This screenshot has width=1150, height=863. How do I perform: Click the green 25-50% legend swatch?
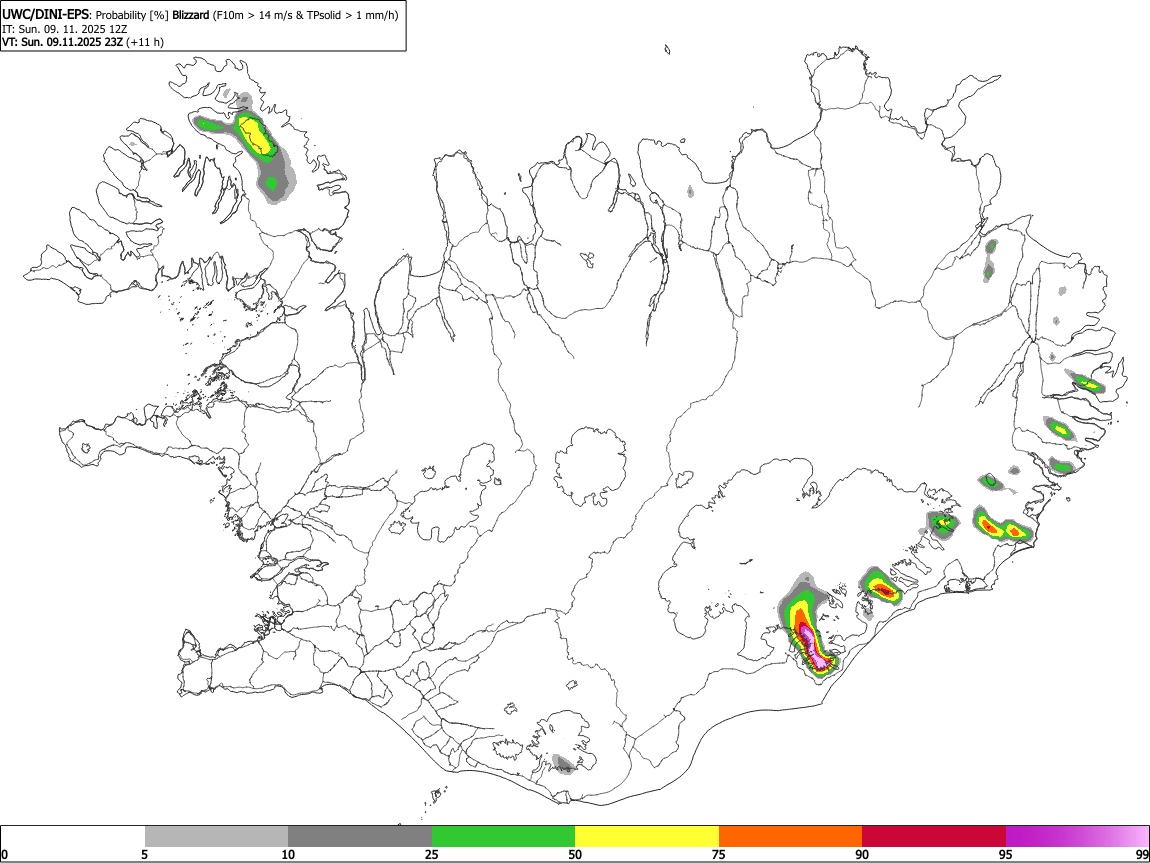click(503, 837)
